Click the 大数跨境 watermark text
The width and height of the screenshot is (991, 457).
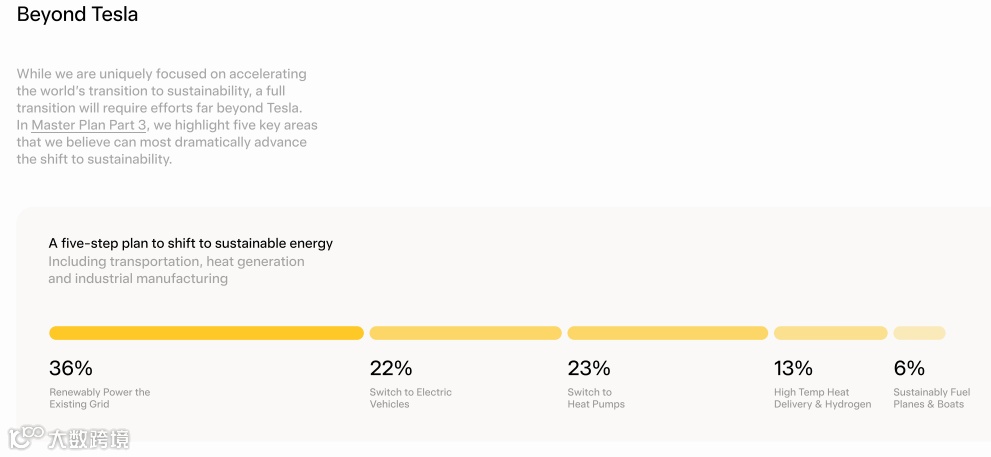88,439
